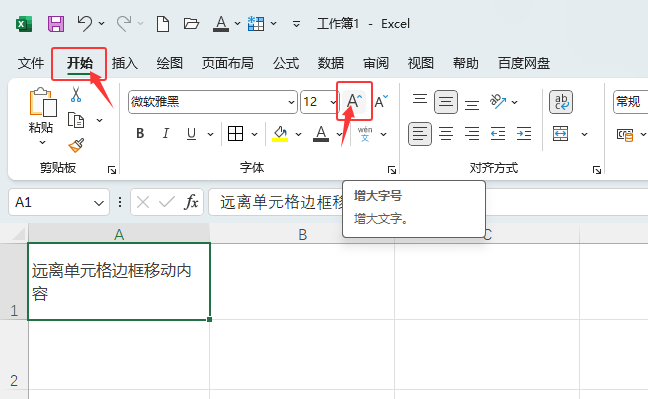Confirm entry with the checkmark icon
The height and width of the screenshot is (399, 648).
point(167,202)
